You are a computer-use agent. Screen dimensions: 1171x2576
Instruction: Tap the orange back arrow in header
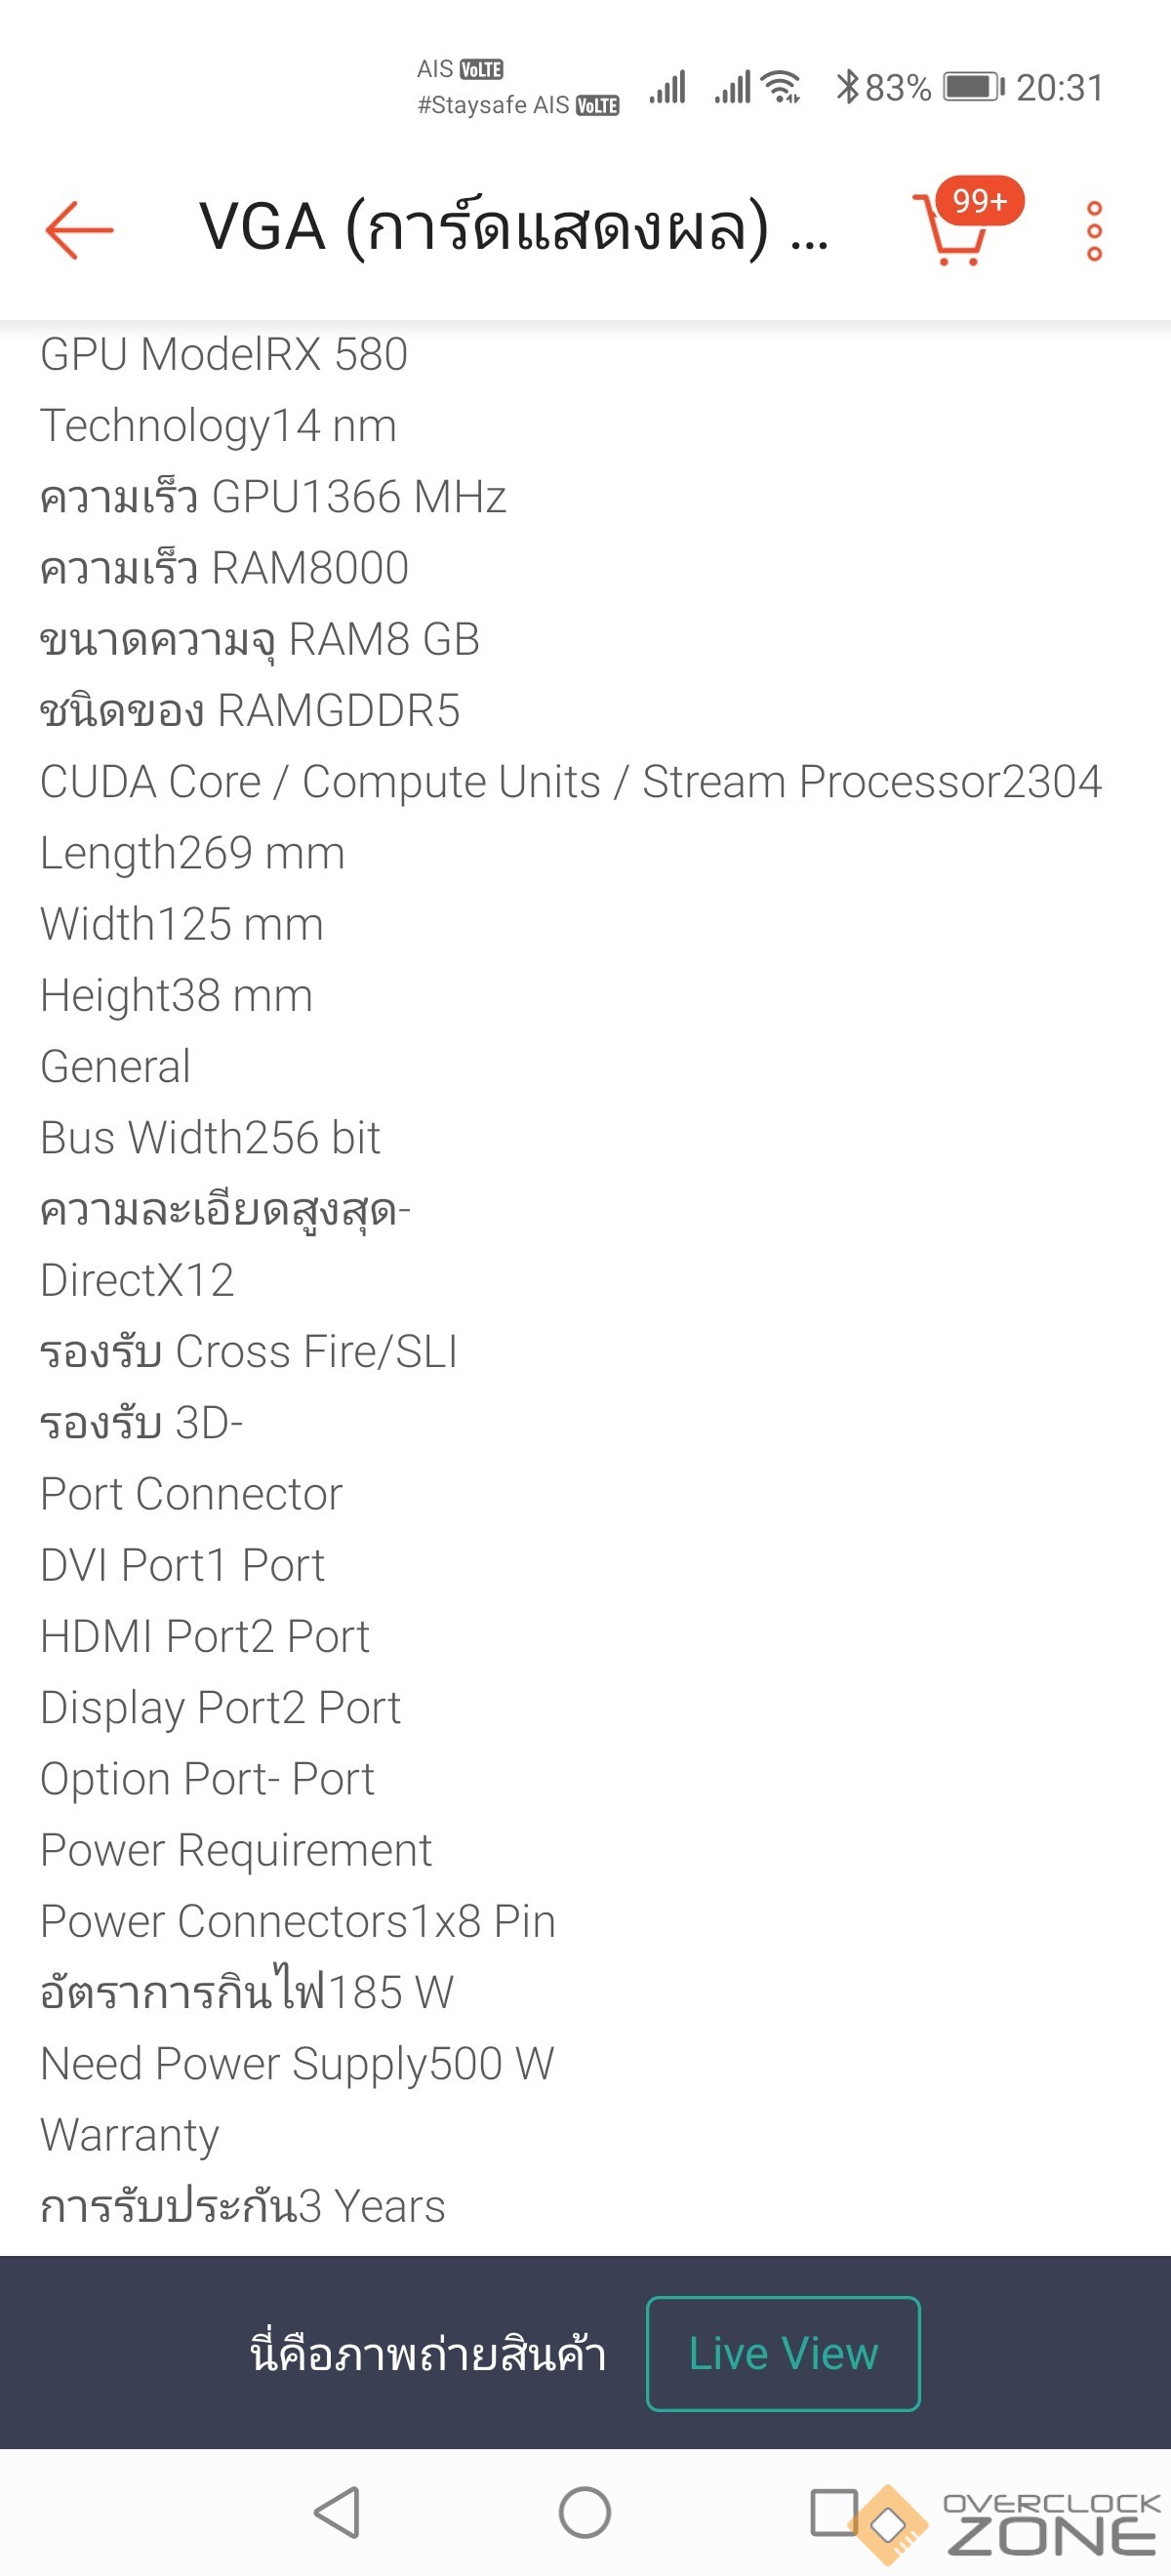79,229
